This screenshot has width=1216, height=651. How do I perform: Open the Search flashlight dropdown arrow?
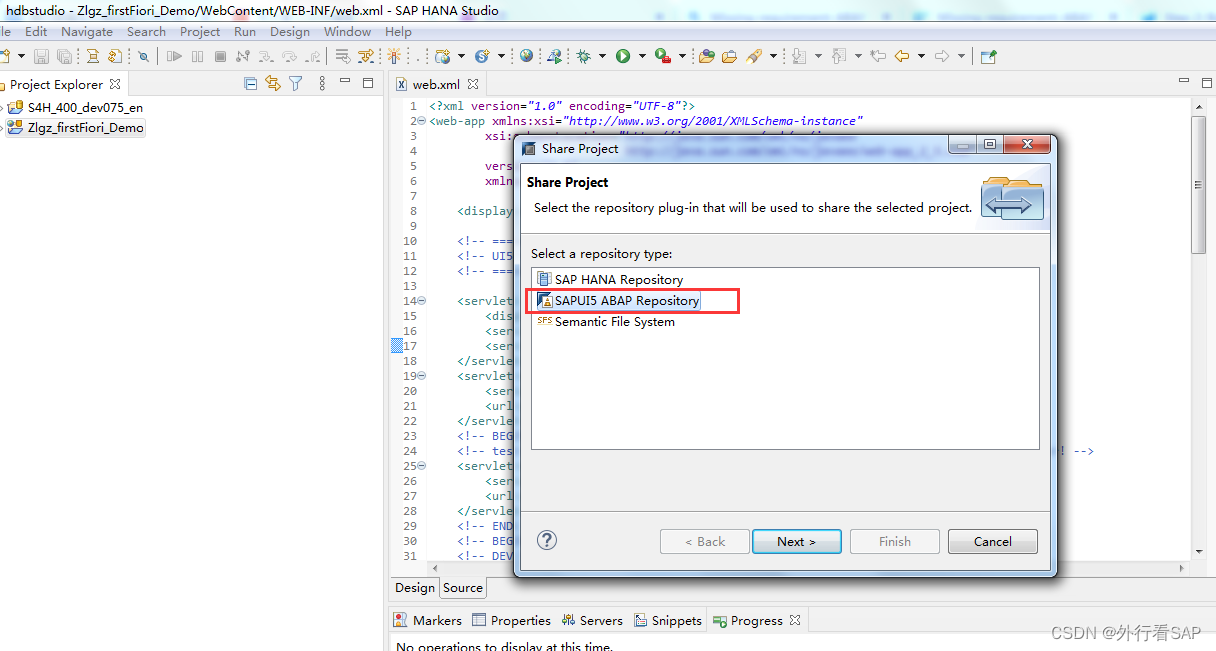click(773, 57)
